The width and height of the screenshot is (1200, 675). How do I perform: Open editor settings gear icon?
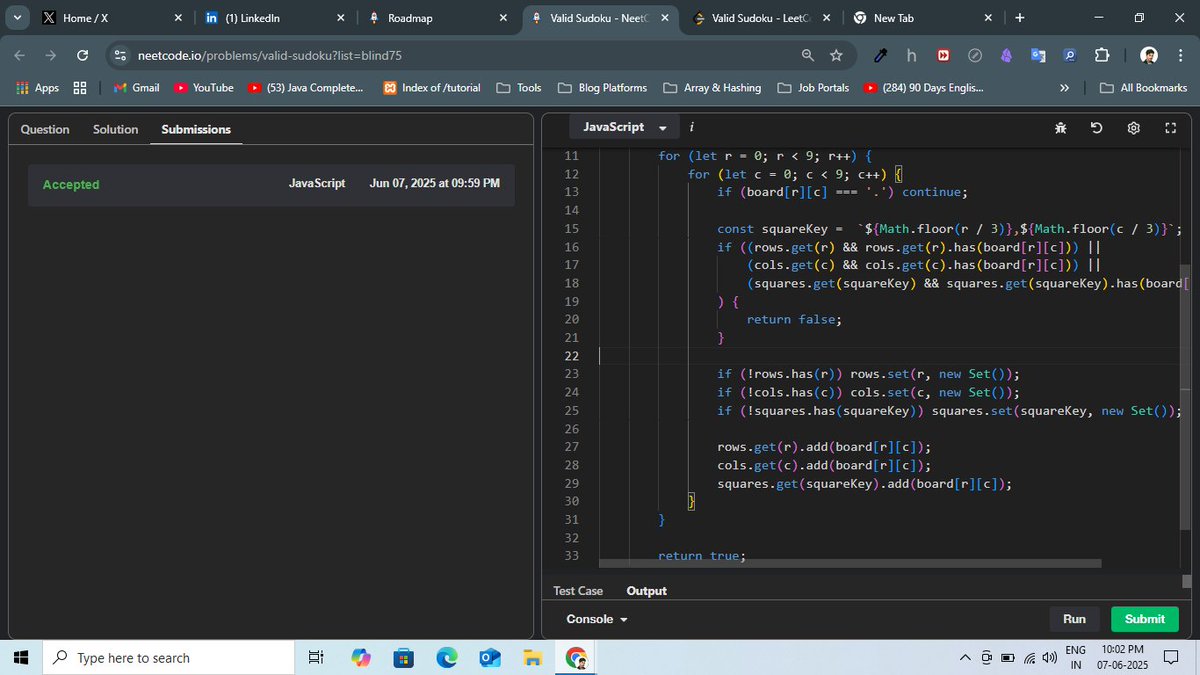click(x=1133, y=128)
